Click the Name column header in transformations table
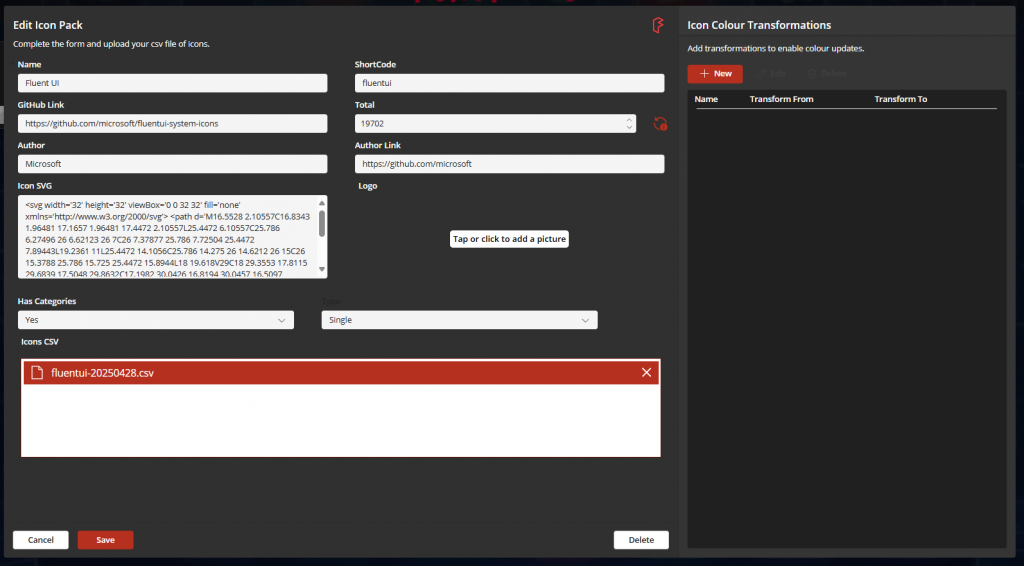The image size is (1024, 566). (706, 99)
